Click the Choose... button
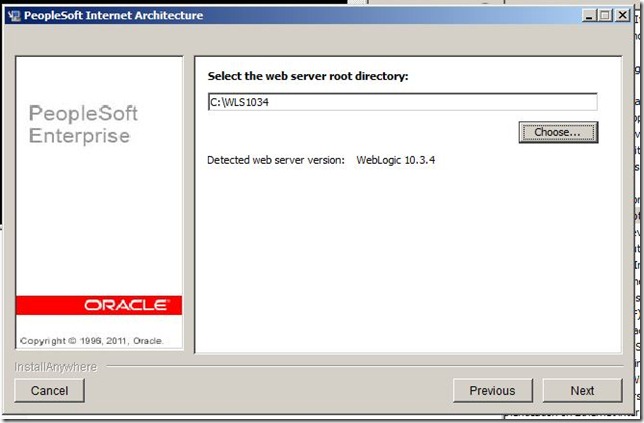 coord(558,132)
